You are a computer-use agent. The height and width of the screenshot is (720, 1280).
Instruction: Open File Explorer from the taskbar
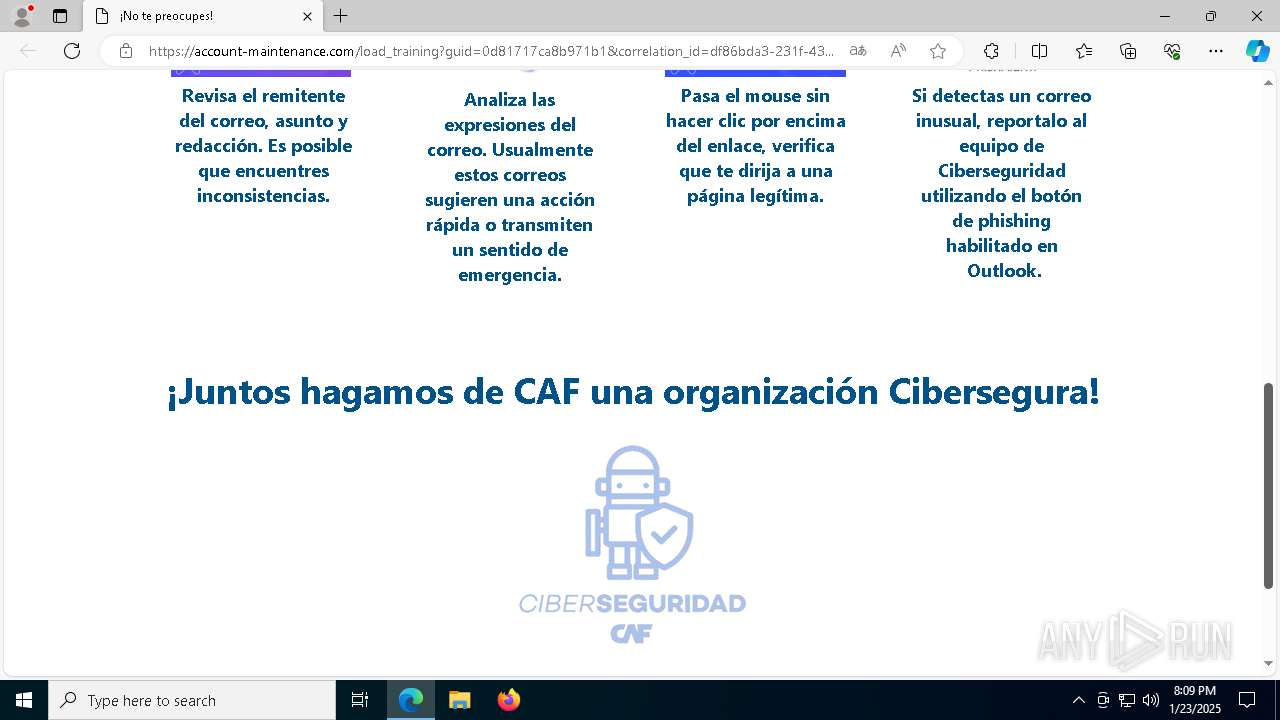coord(459,700)
